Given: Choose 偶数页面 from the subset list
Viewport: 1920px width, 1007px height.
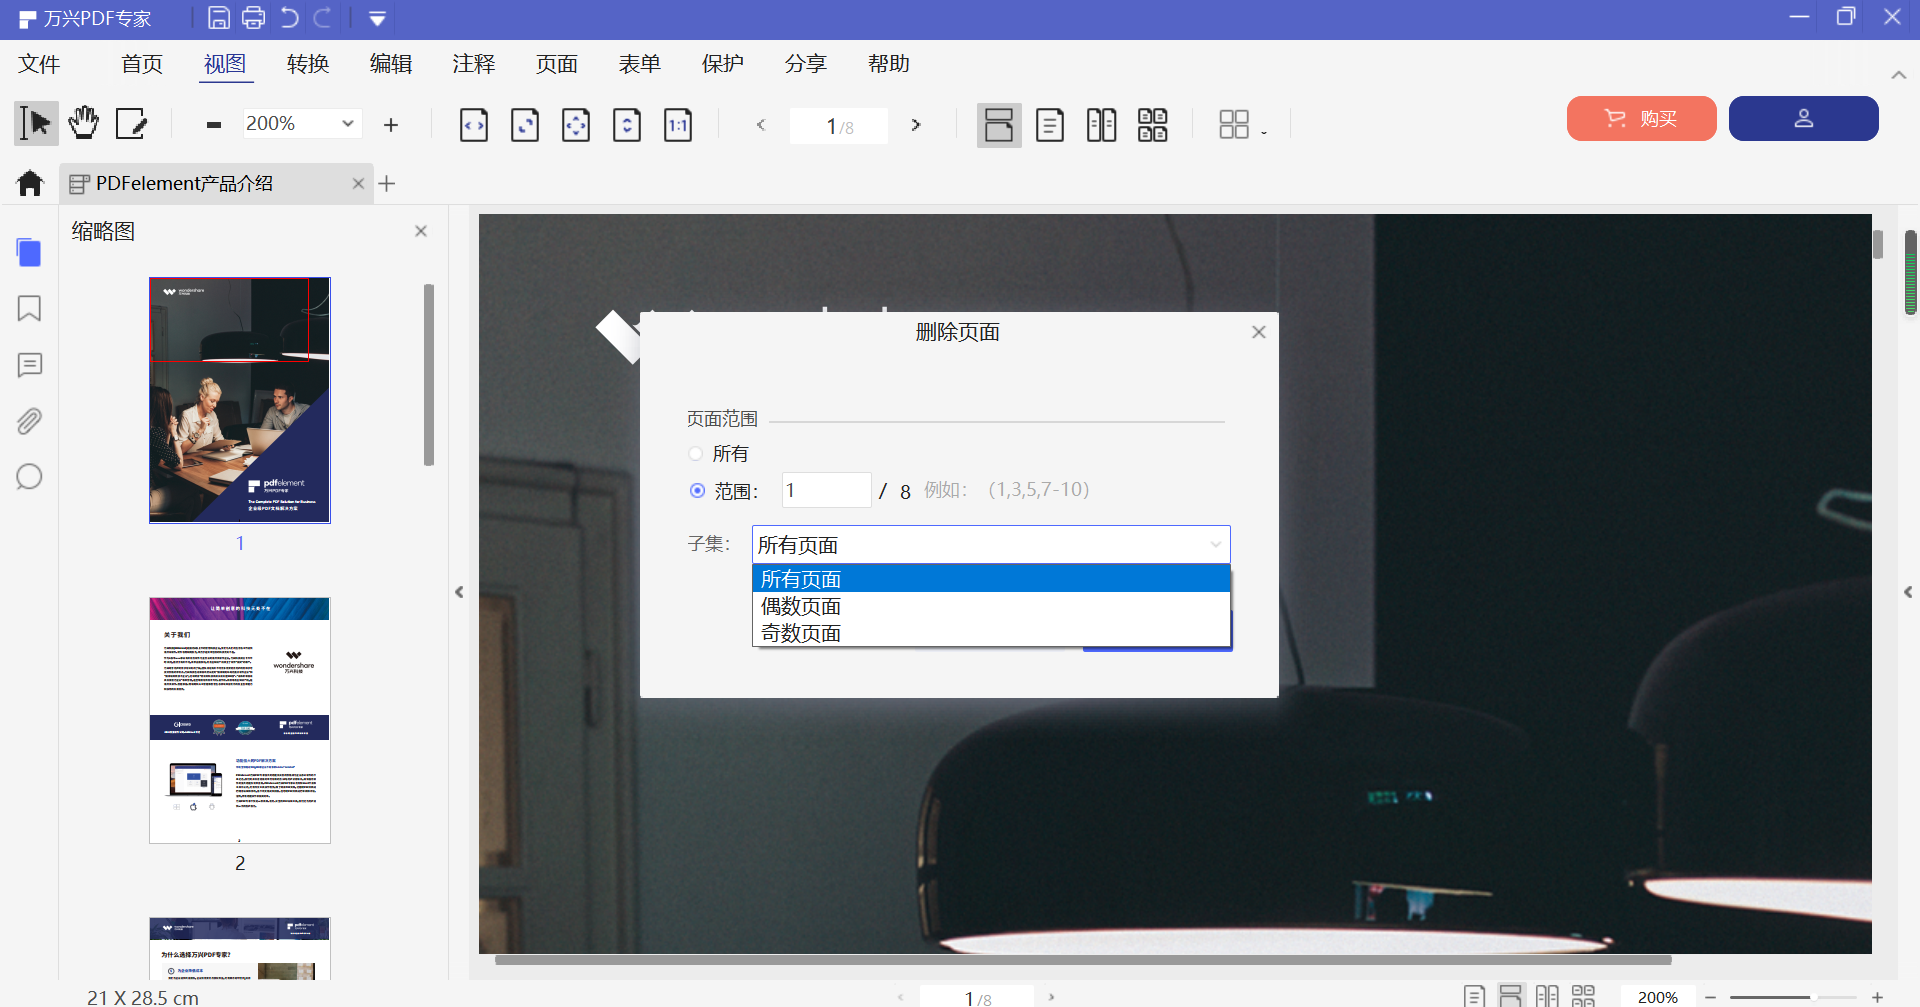Looking at the screenshot, I should 800,605.
